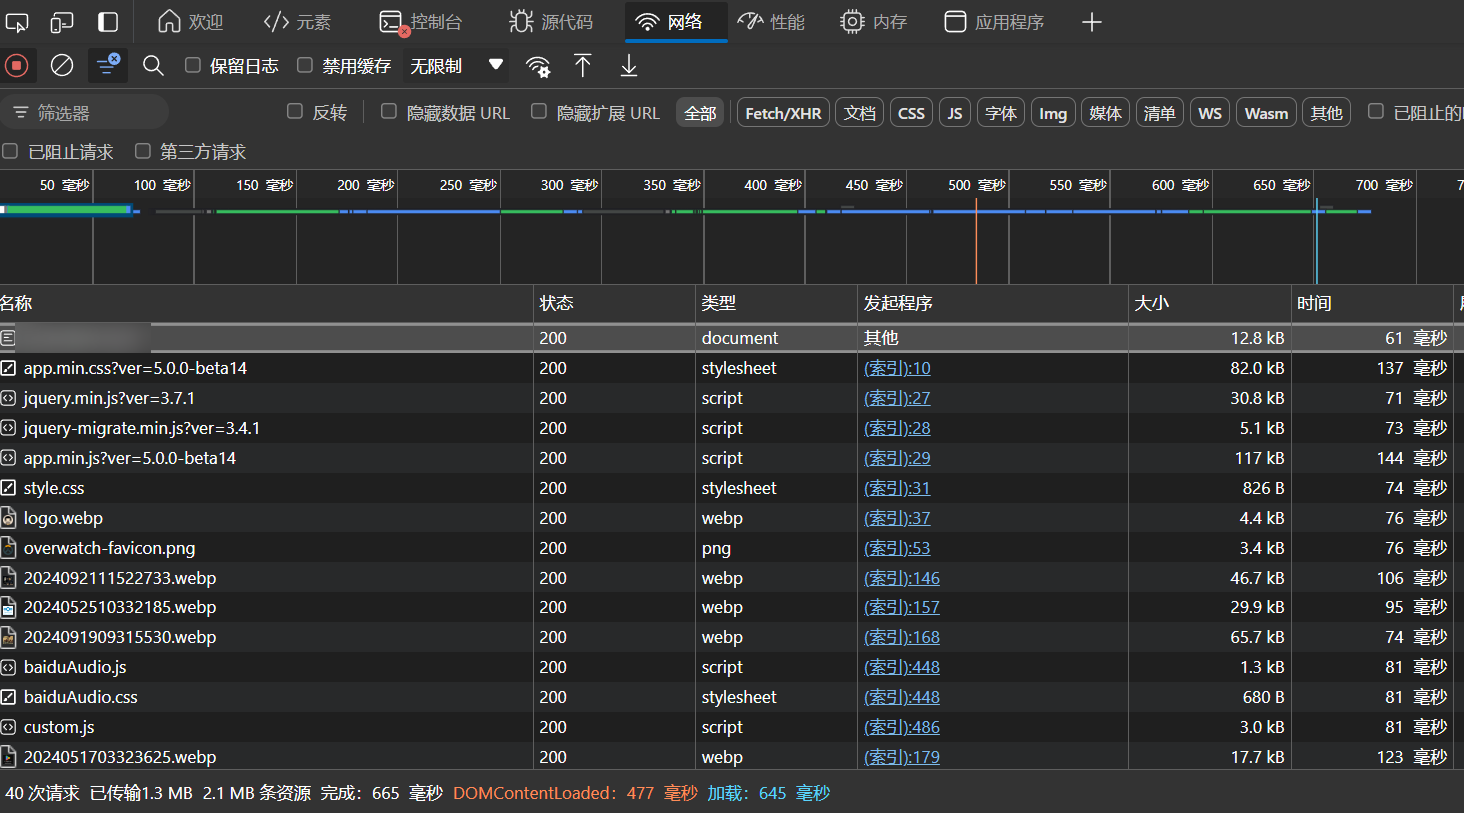Image resolution: width=1464 pixels, height=813 pixels.
Task: Open the 内存 tab
Action: (874, 22)
